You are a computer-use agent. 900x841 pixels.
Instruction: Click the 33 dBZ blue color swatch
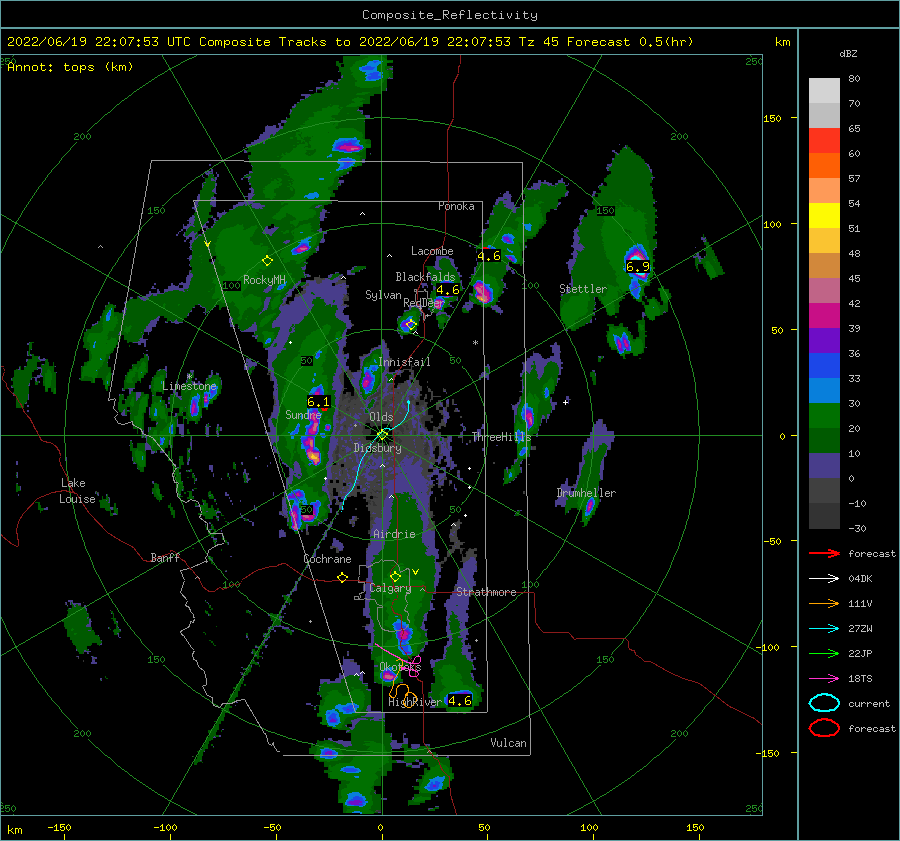point(824,366)
